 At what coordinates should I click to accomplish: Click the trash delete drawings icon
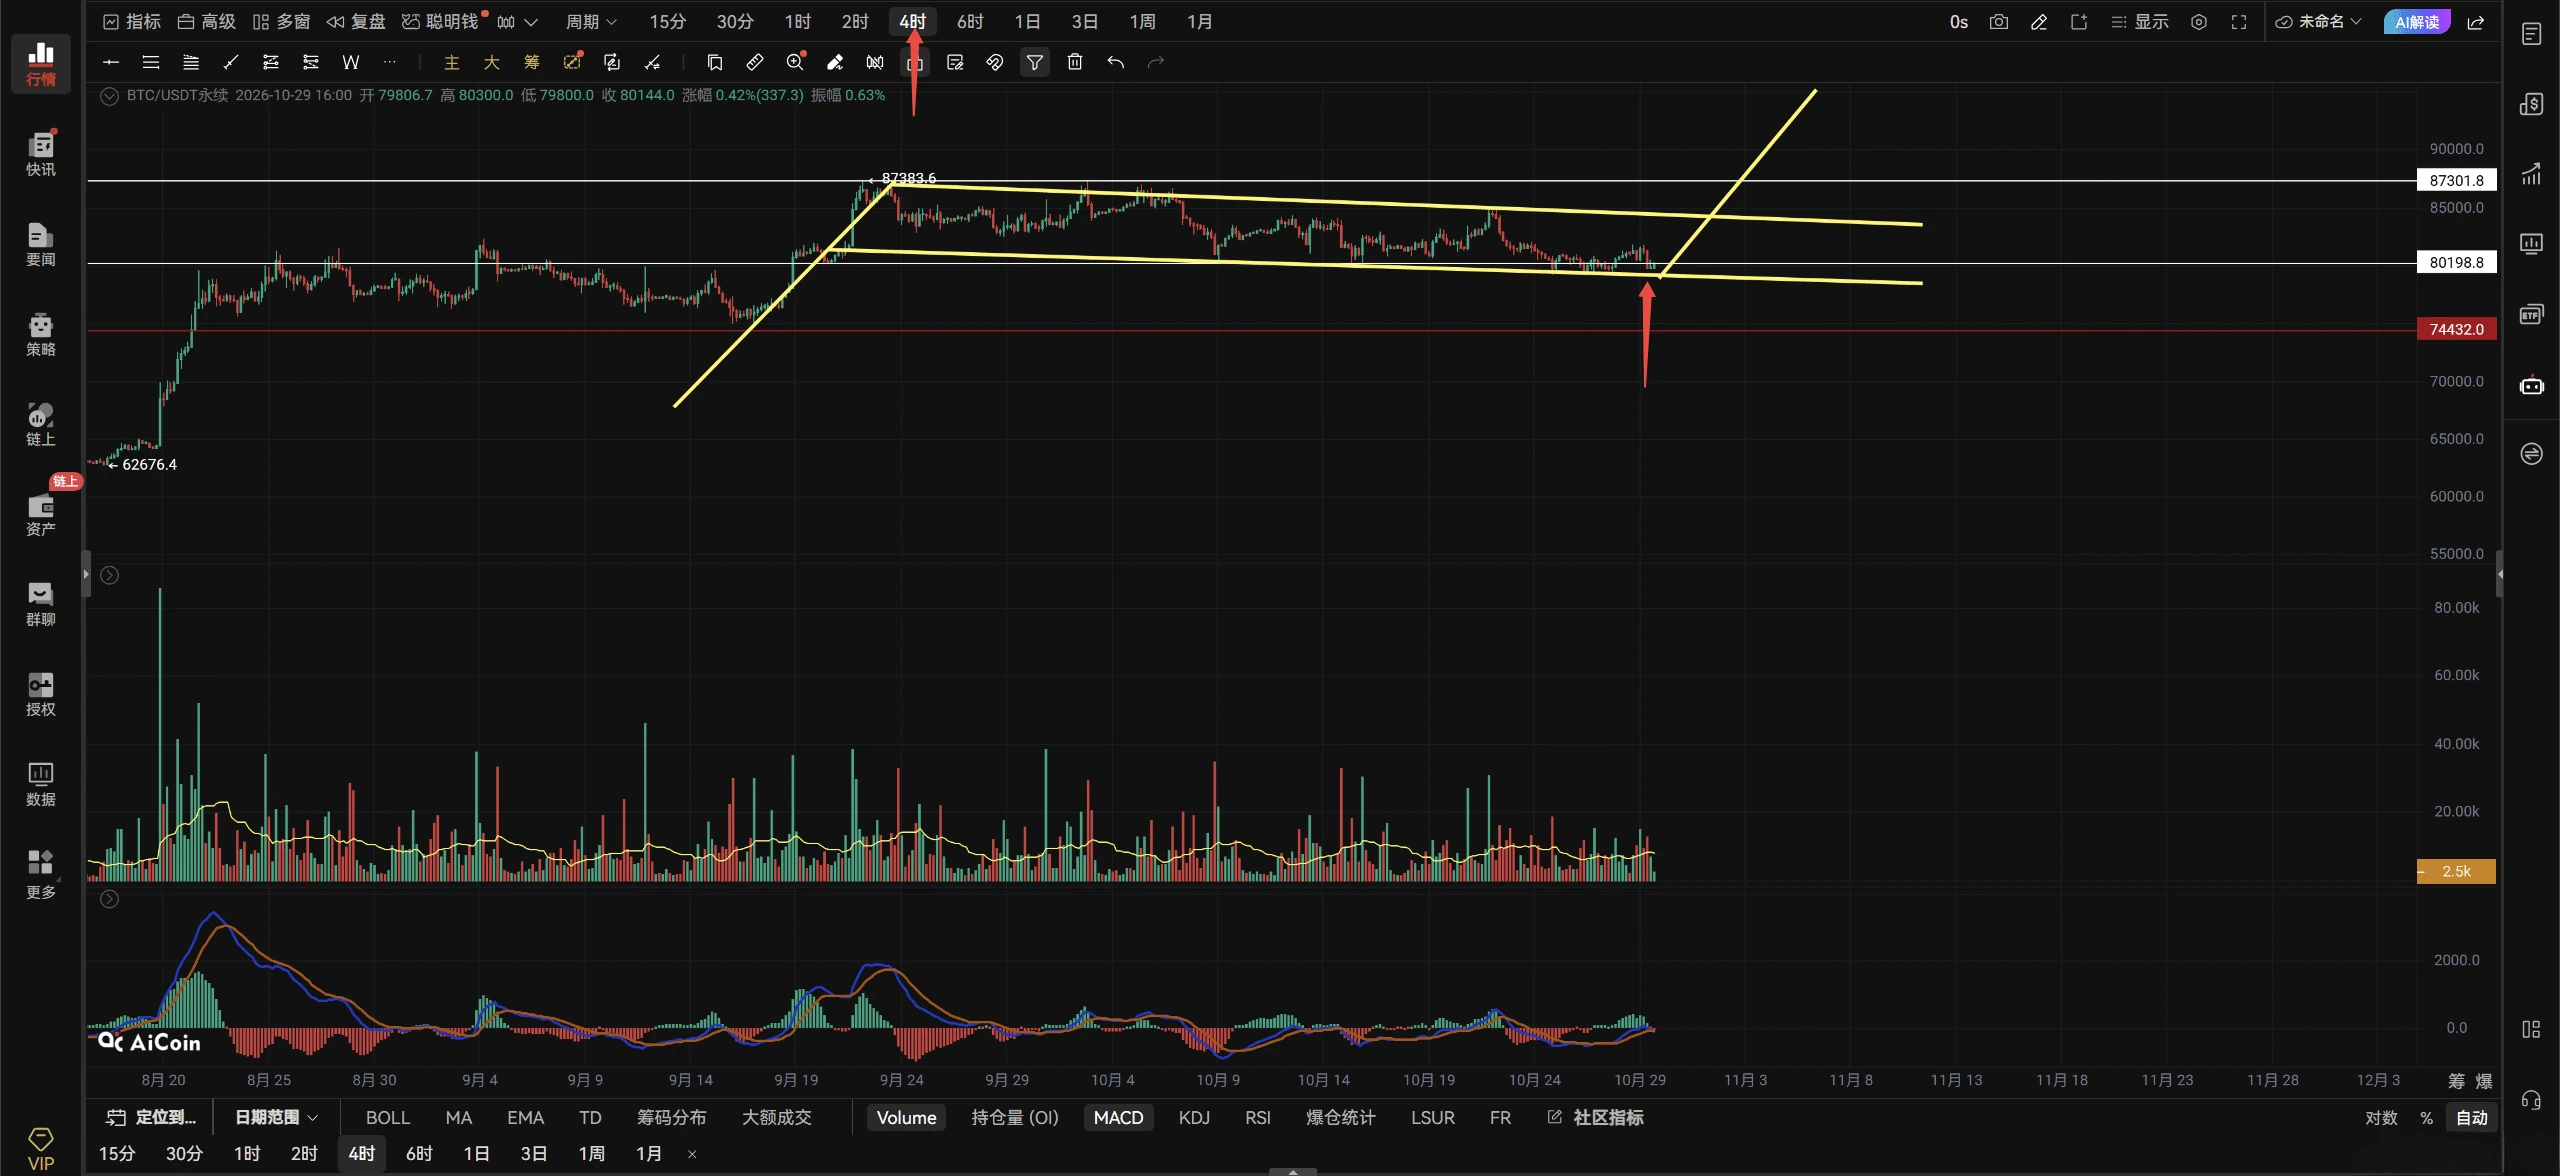click(1075, 62)
